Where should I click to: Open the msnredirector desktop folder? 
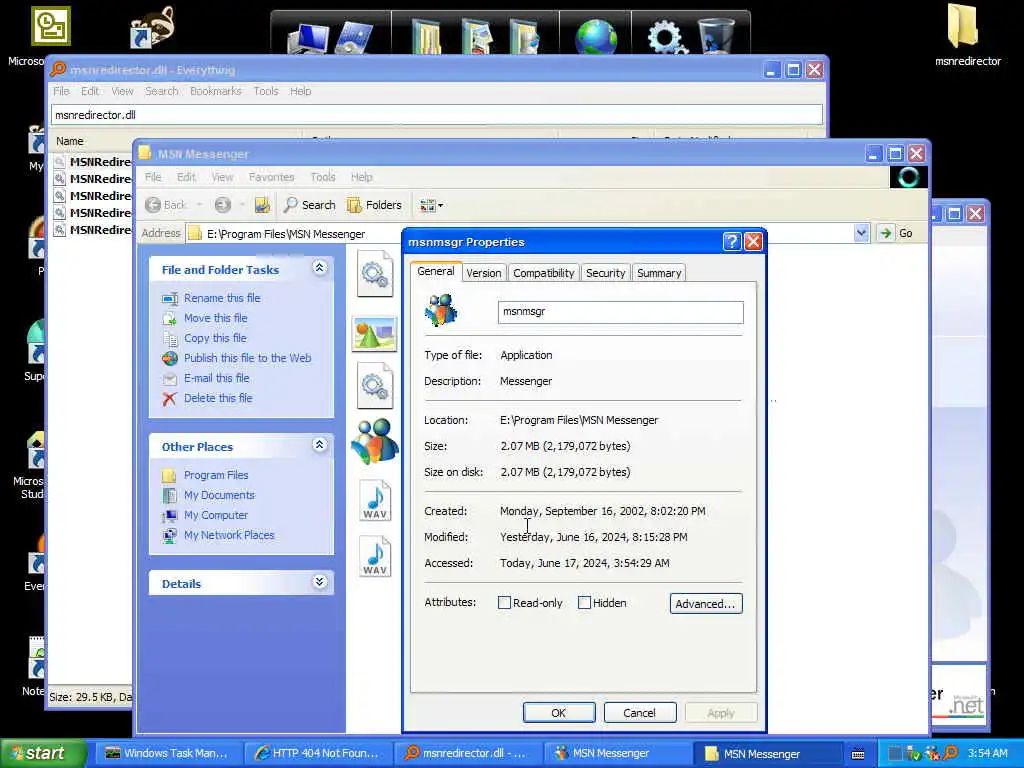pyautogui.click(x=967, y=35)
